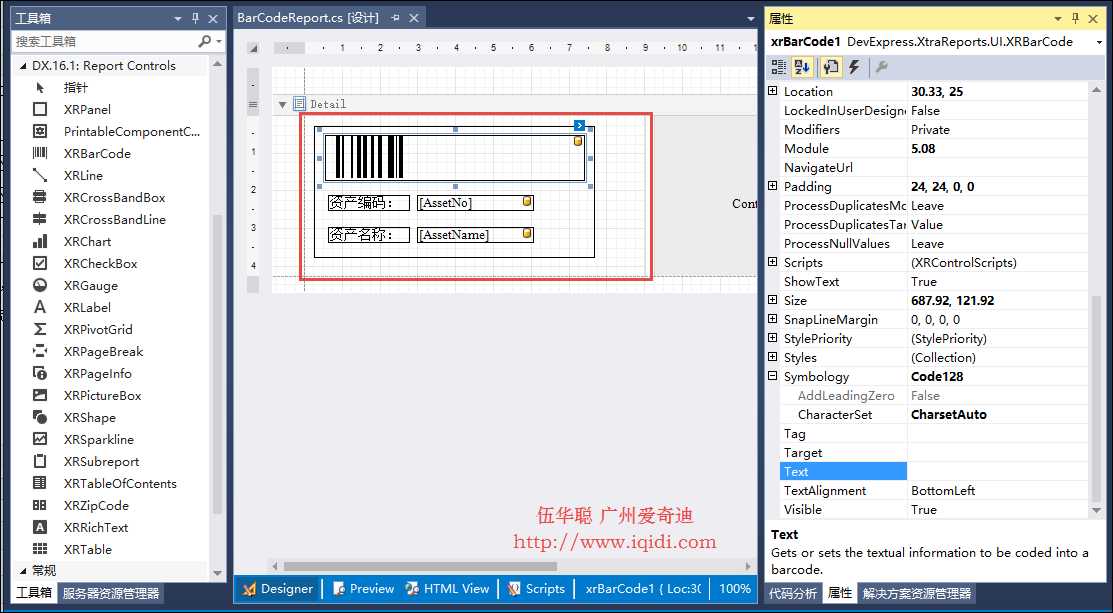Image resolution: width=1113 pixels, height=613 pixels.
Task: Expand the Scripts property
Action: tap(773, 262)
